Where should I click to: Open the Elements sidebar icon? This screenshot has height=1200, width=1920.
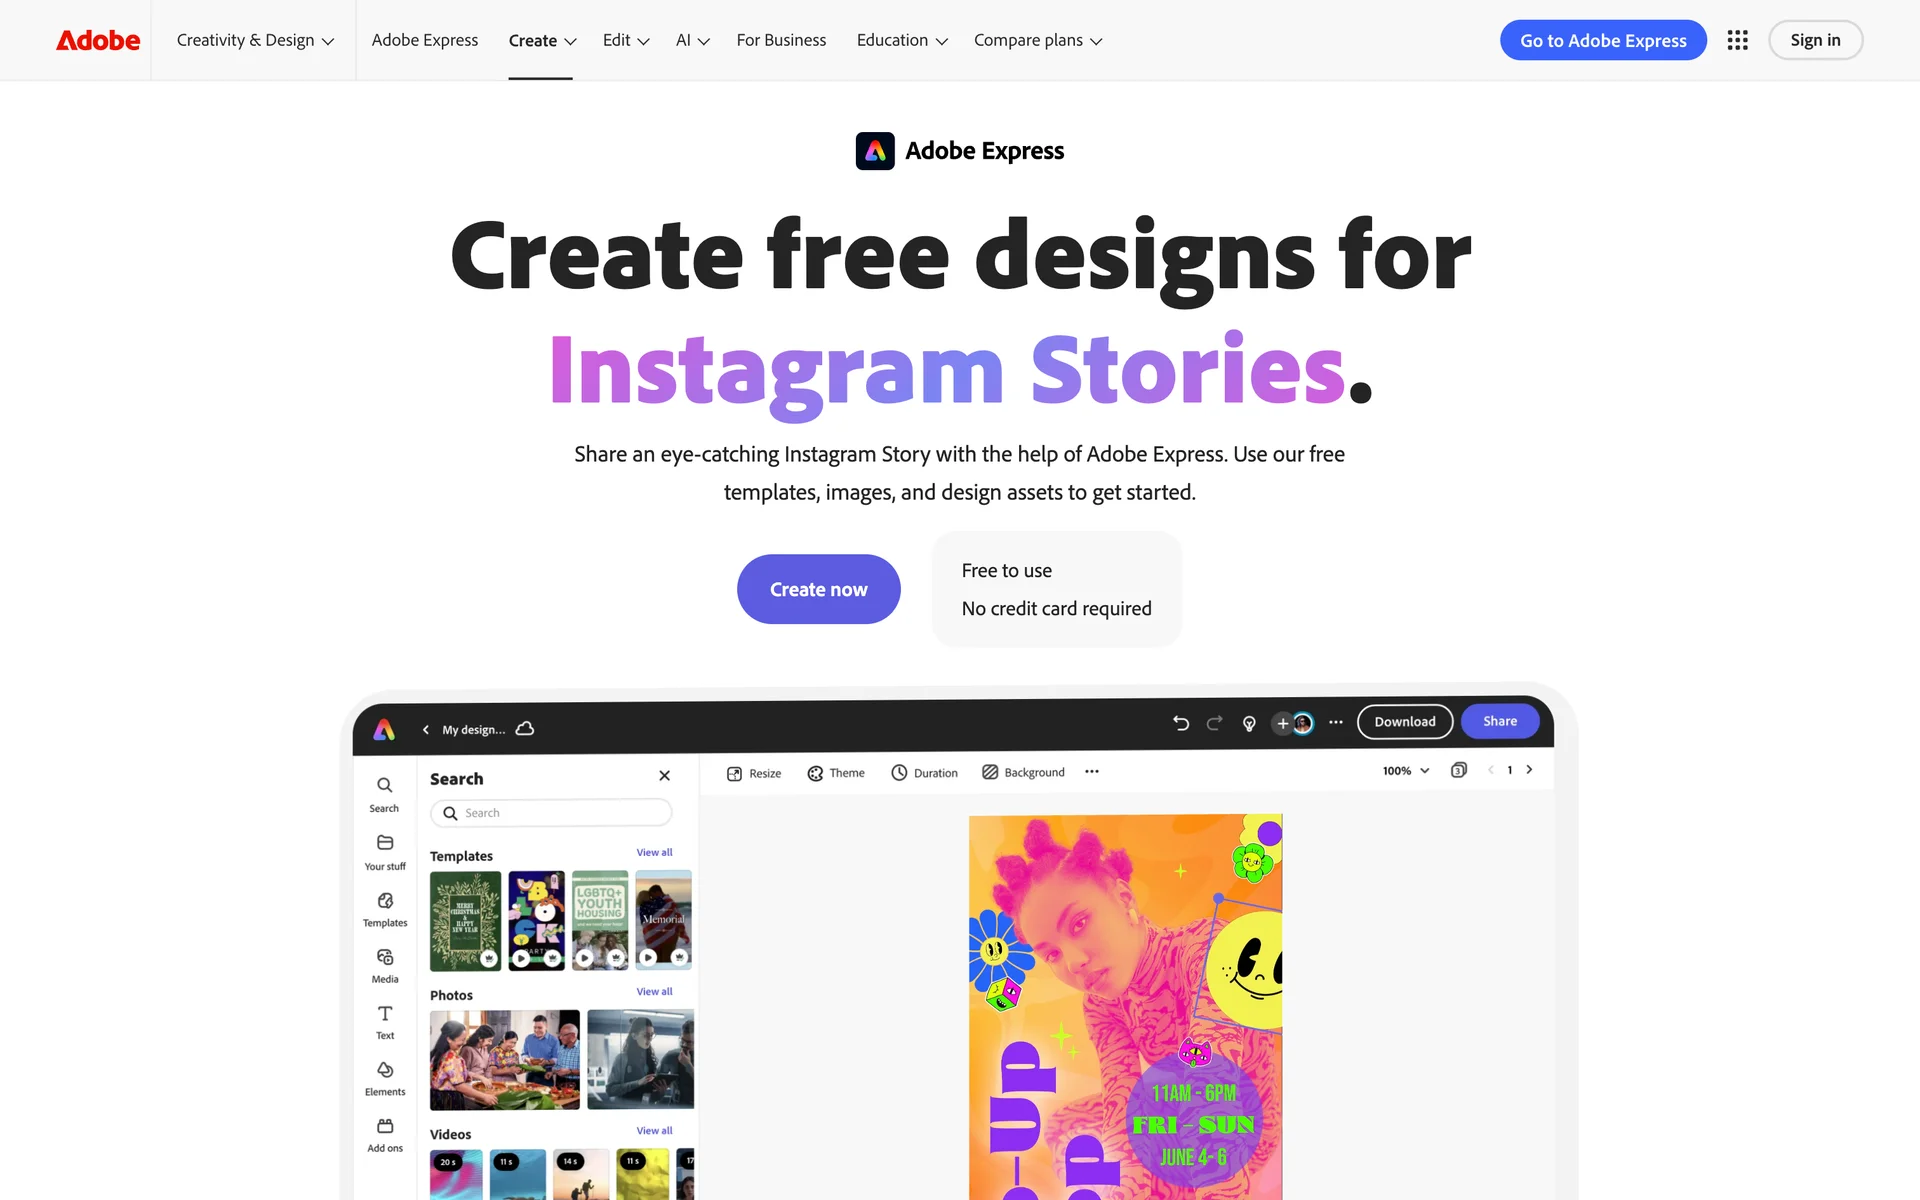[x=385, y=1079]
